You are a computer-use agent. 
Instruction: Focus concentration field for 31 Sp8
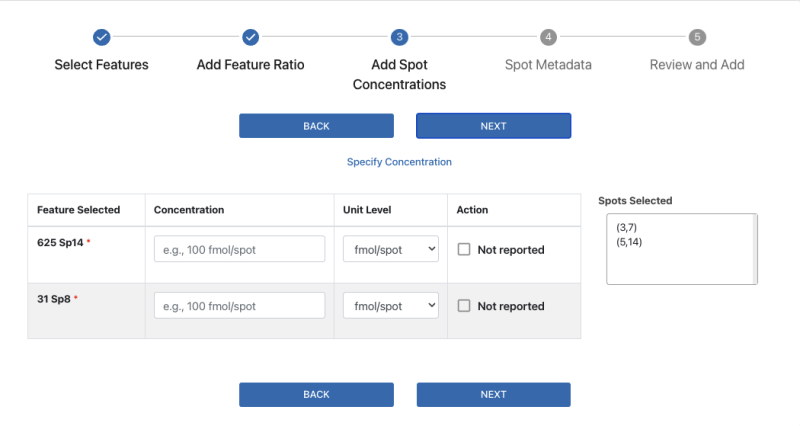[x=239, y=306]
